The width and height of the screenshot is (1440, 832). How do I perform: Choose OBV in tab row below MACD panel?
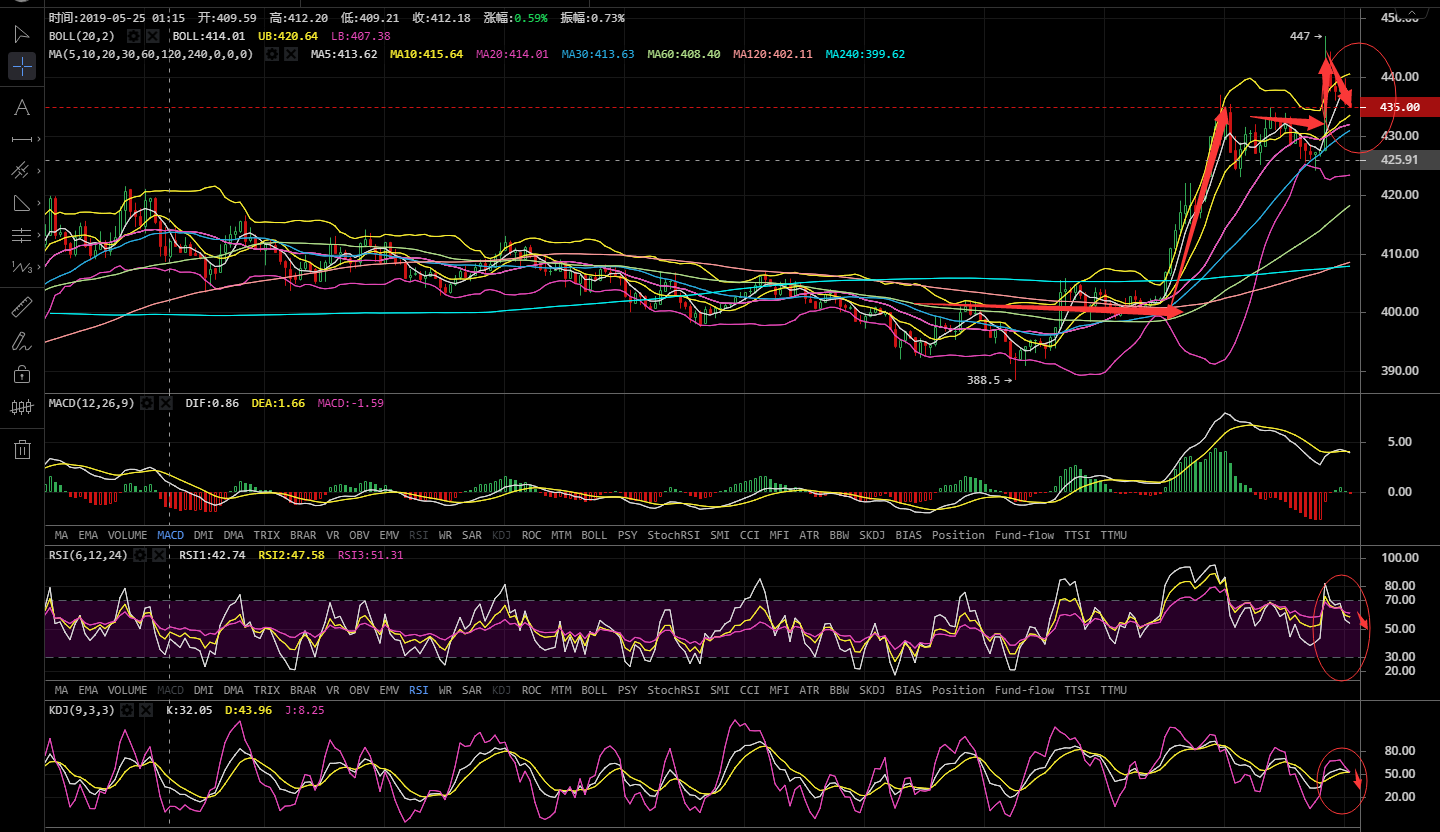359,535
